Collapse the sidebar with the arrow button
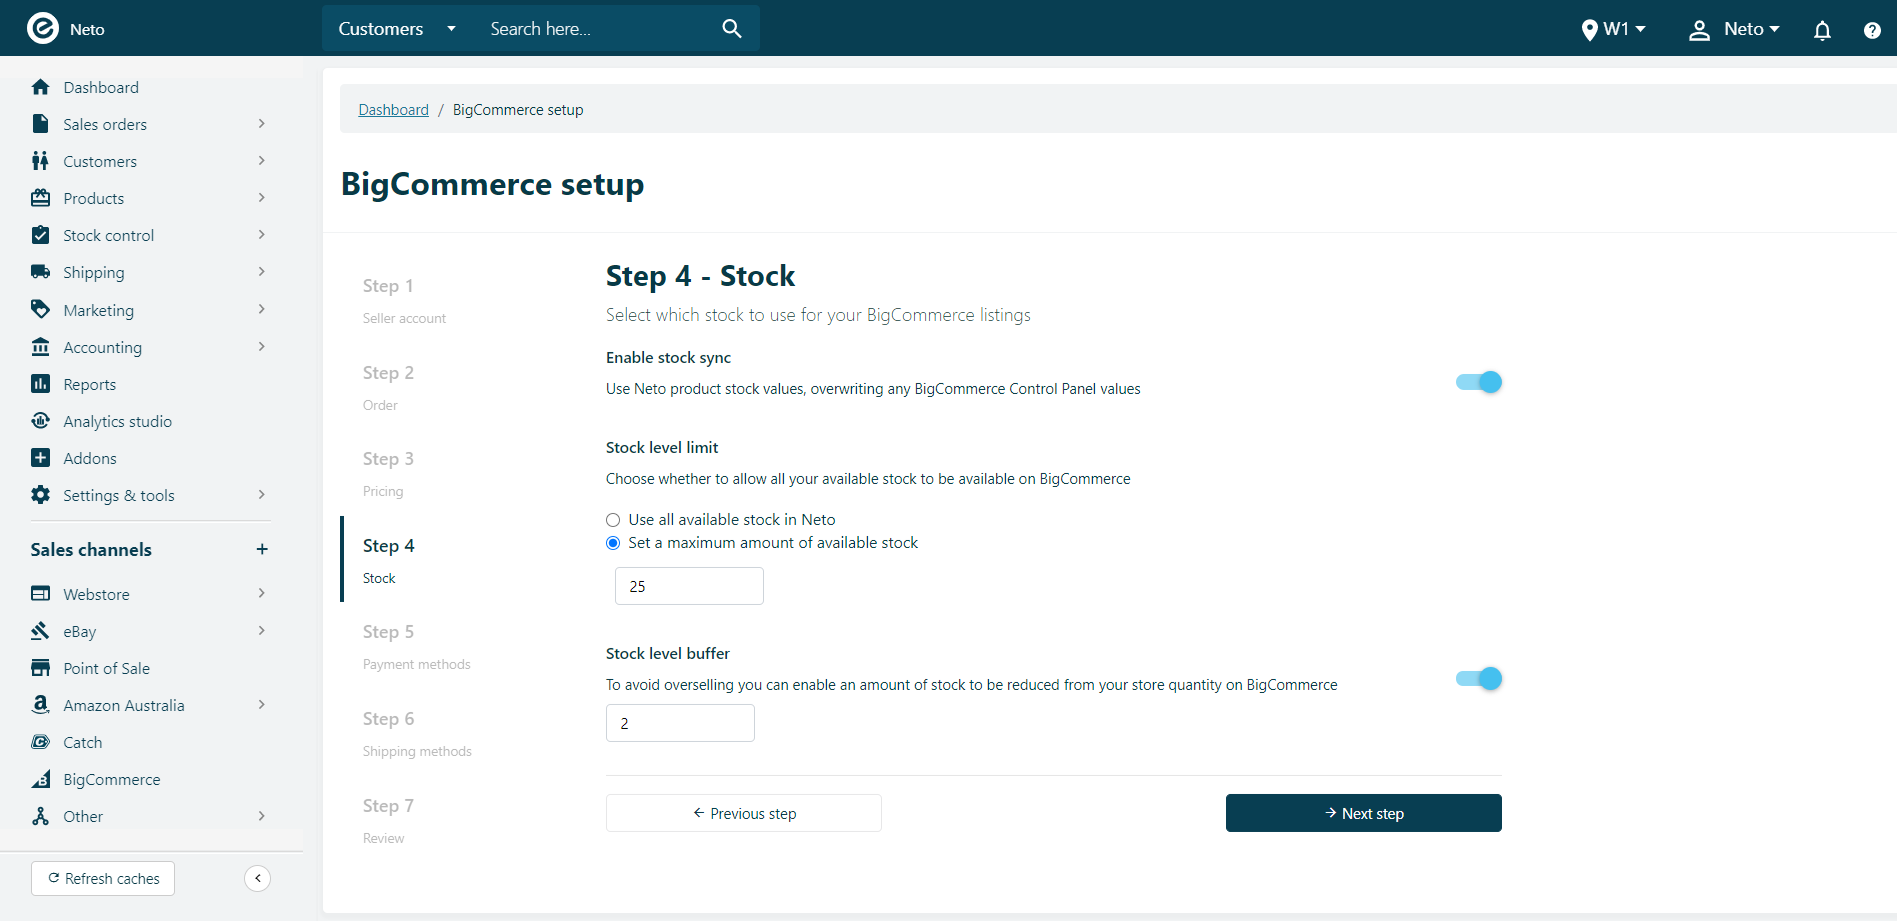This screenshot has width=1897, height=921. 258,878
